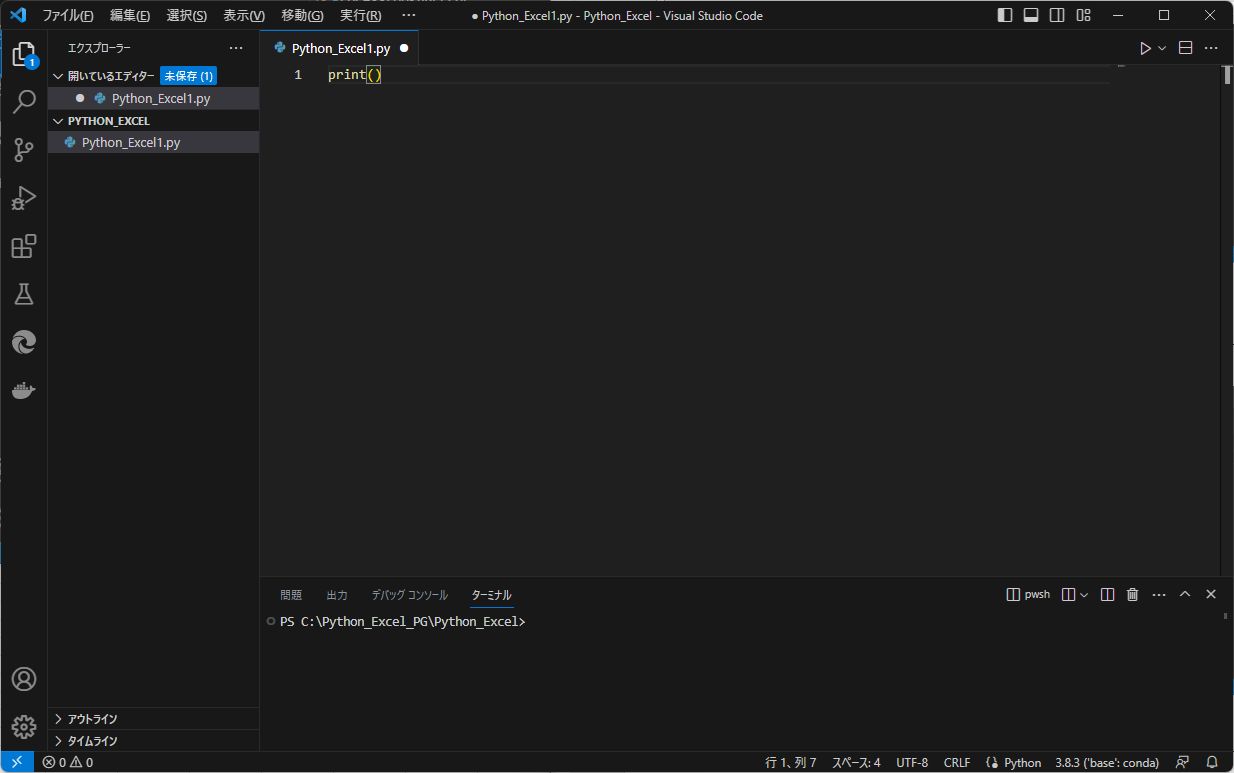Focus the terminal prompt line

pos(402,622)
